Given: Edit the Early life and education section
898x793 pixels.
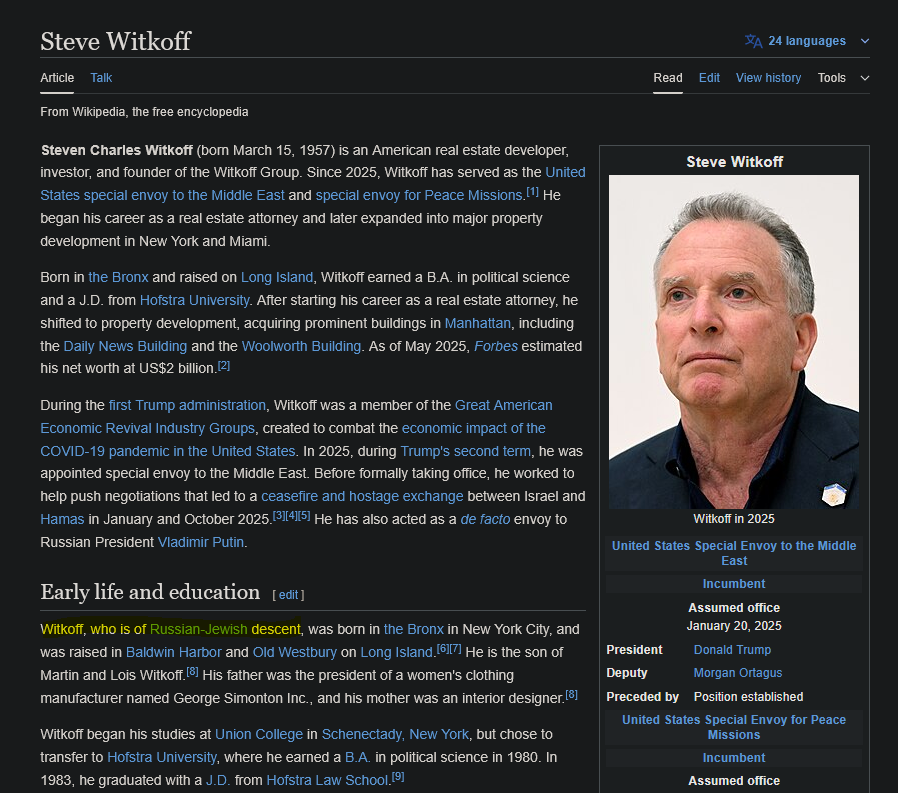Looking at the screenshot, I should tap(288, 595).
